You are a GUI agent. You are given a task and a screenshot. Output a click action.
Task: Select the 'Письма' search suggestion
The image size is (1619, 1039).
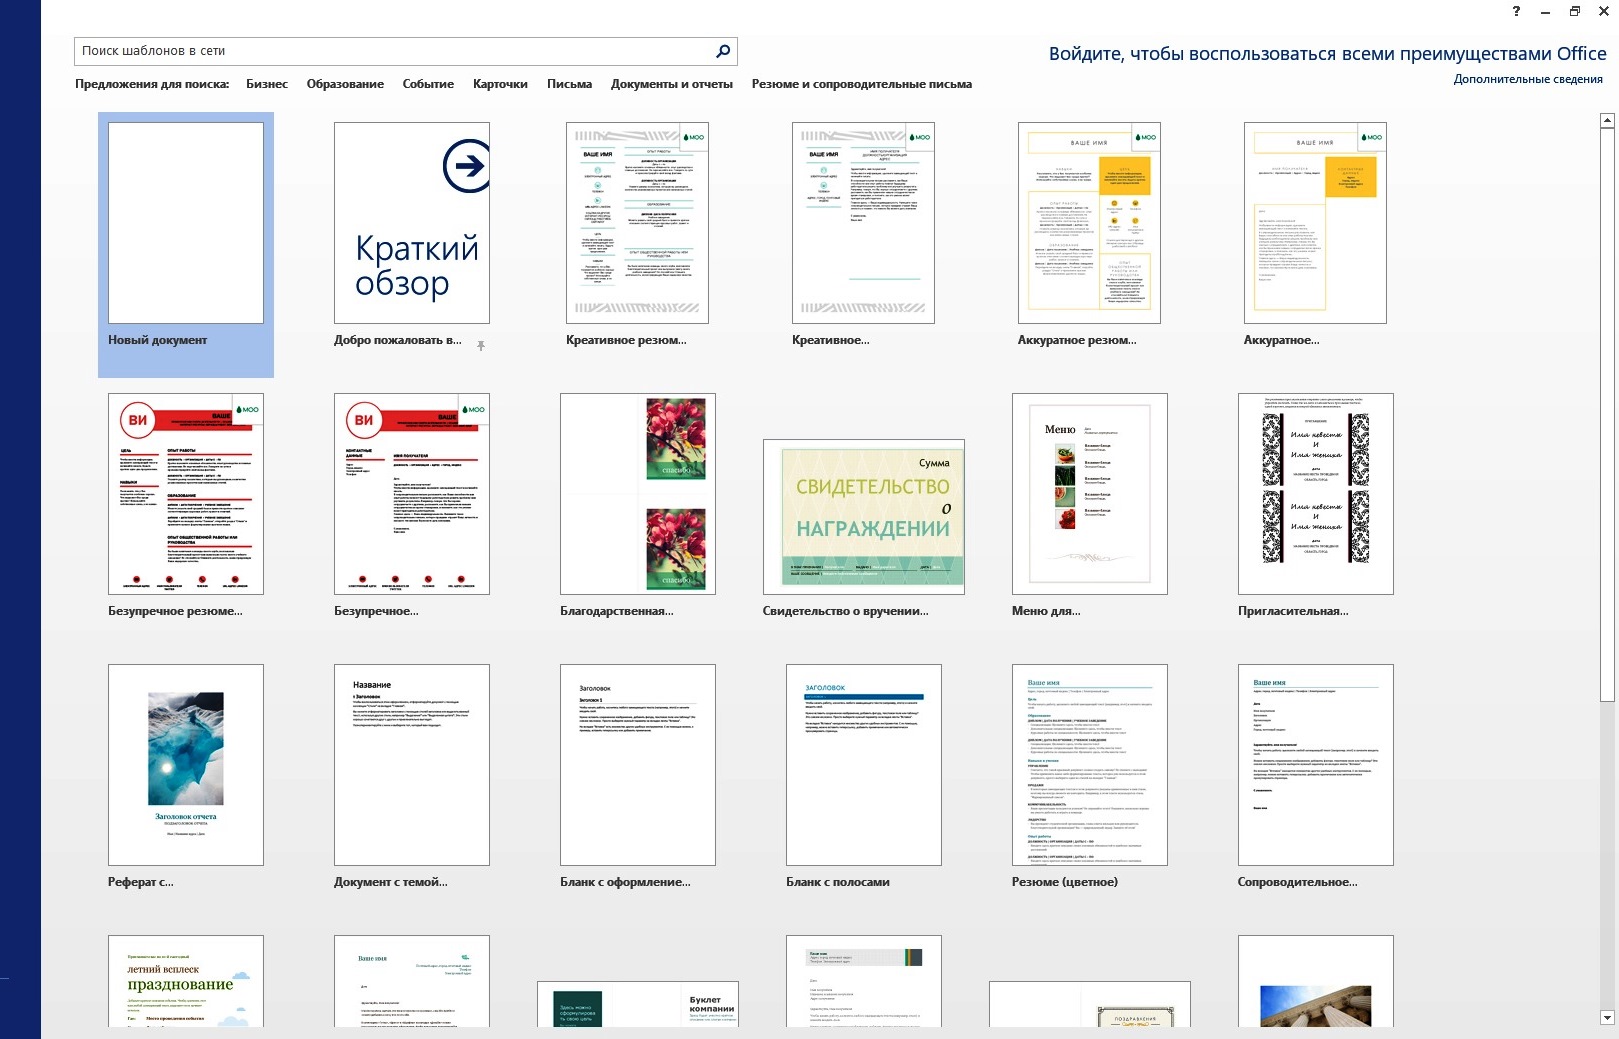click(569, 84)
